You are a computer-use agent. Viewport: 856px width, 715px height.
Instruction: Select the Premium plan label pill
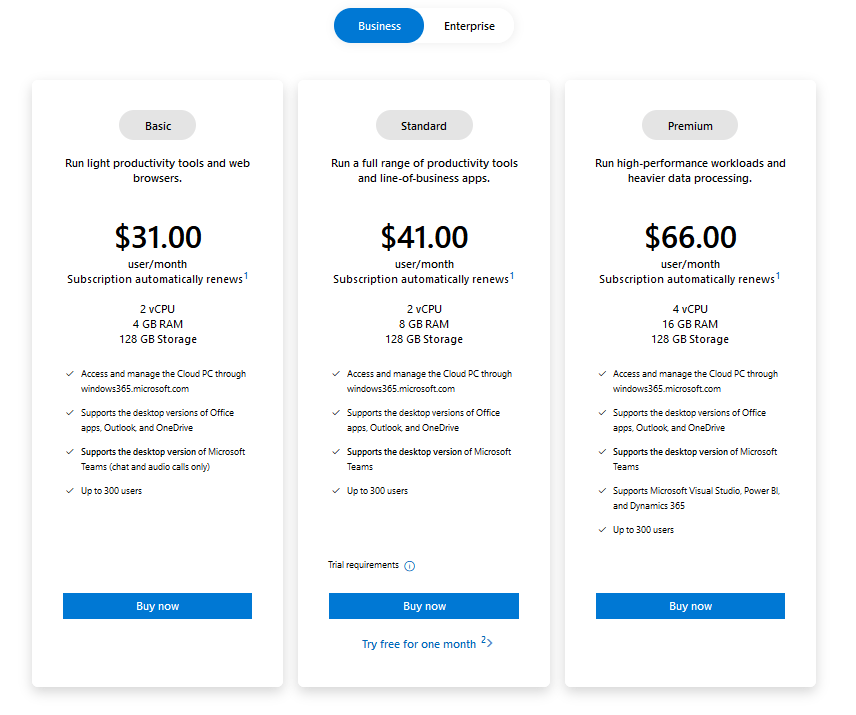pos(690,126)
